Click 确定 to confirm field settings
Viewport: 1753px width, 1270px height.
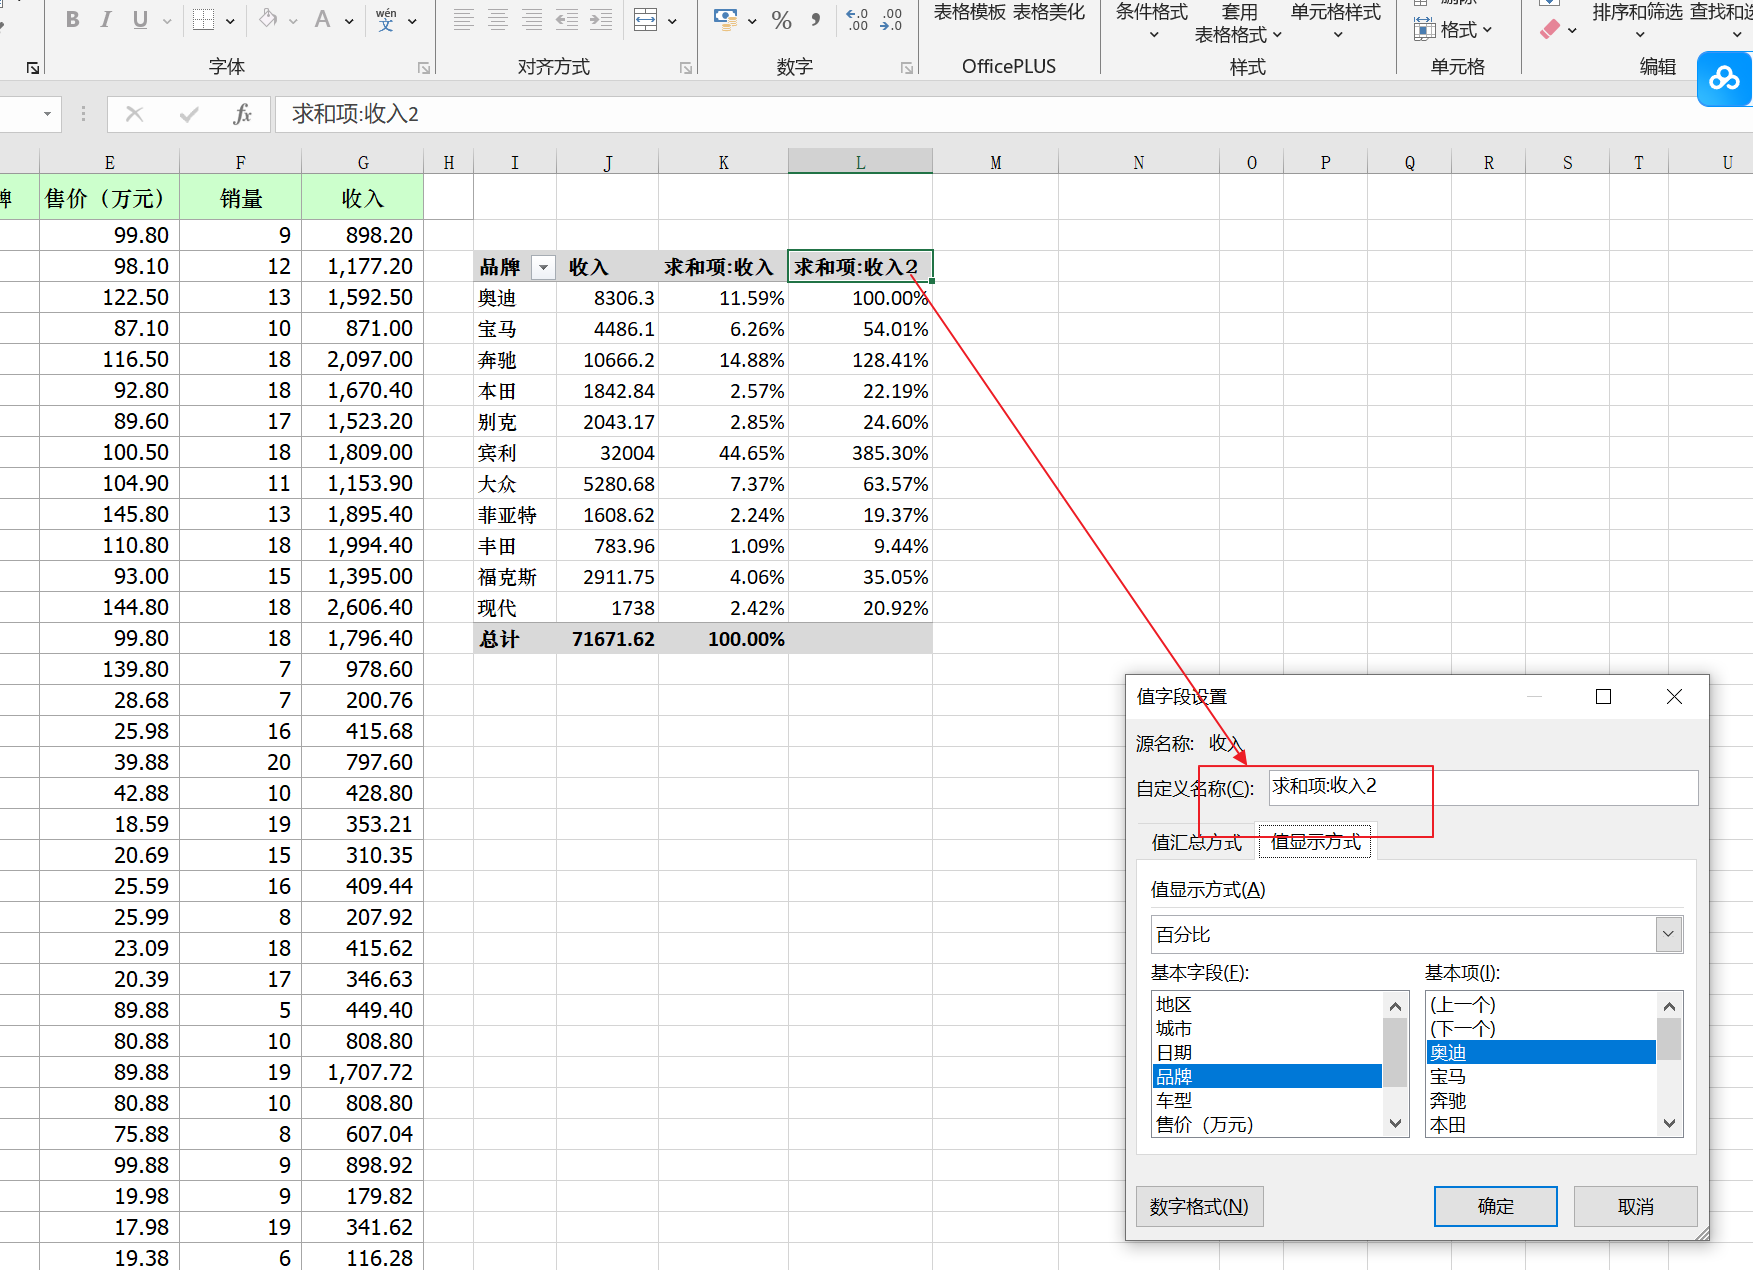pyautogui.click(x=1495, y=1206)
